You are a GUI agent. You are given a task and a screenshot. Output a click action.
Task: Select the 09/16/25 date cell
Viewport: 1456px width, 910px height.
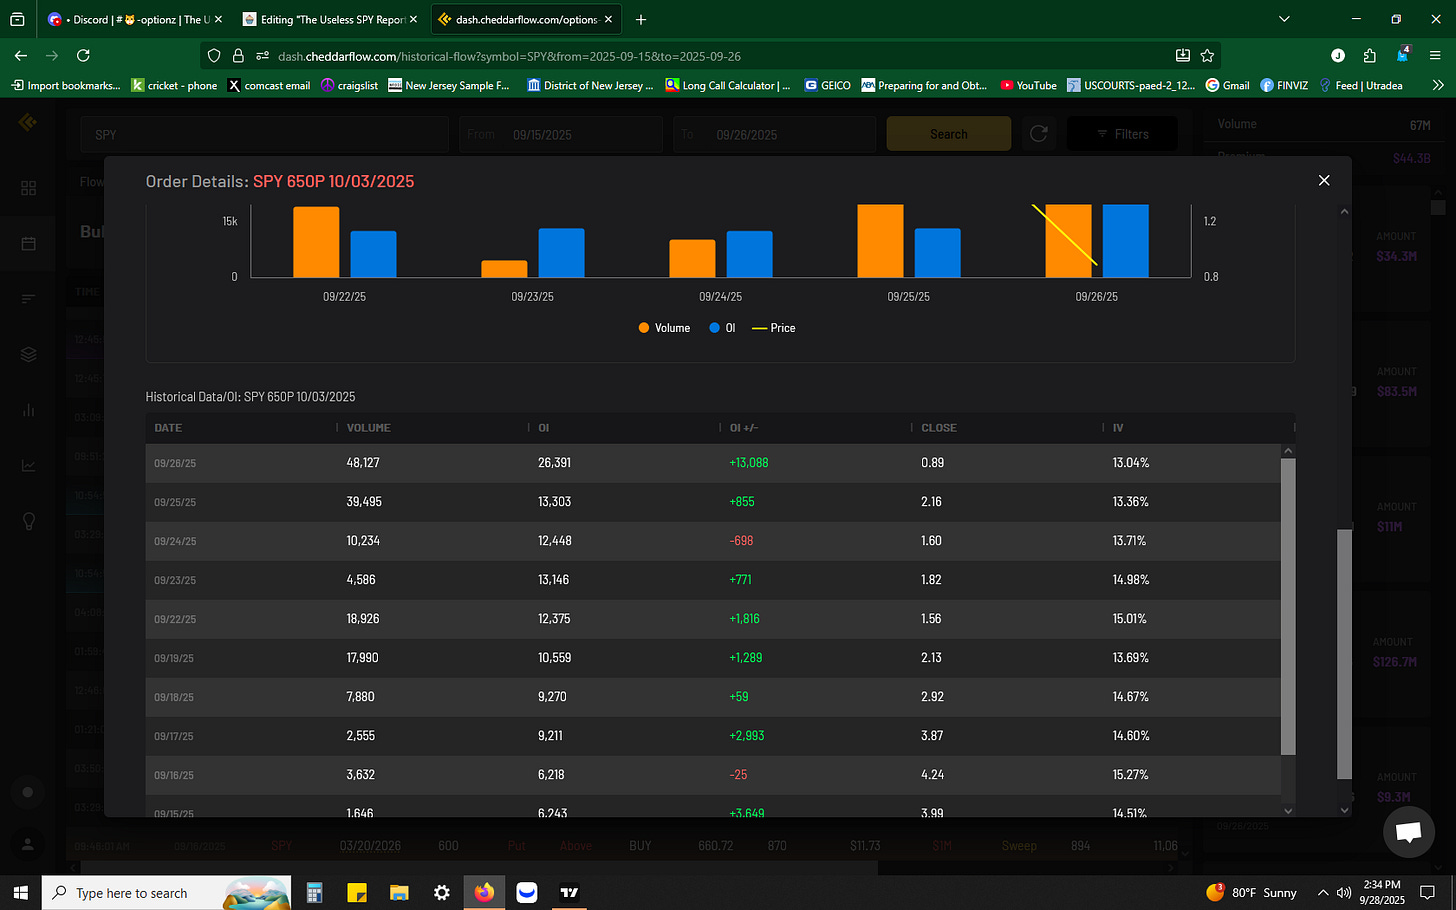174,775
